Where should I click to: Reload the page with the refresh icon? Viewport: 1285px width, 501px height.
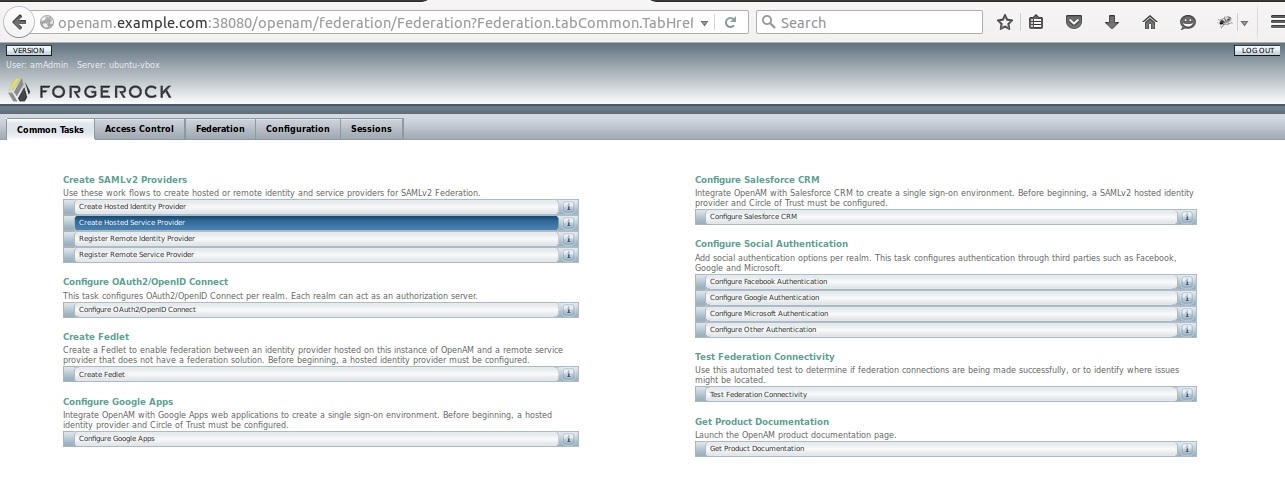click(x=731, y=22)
